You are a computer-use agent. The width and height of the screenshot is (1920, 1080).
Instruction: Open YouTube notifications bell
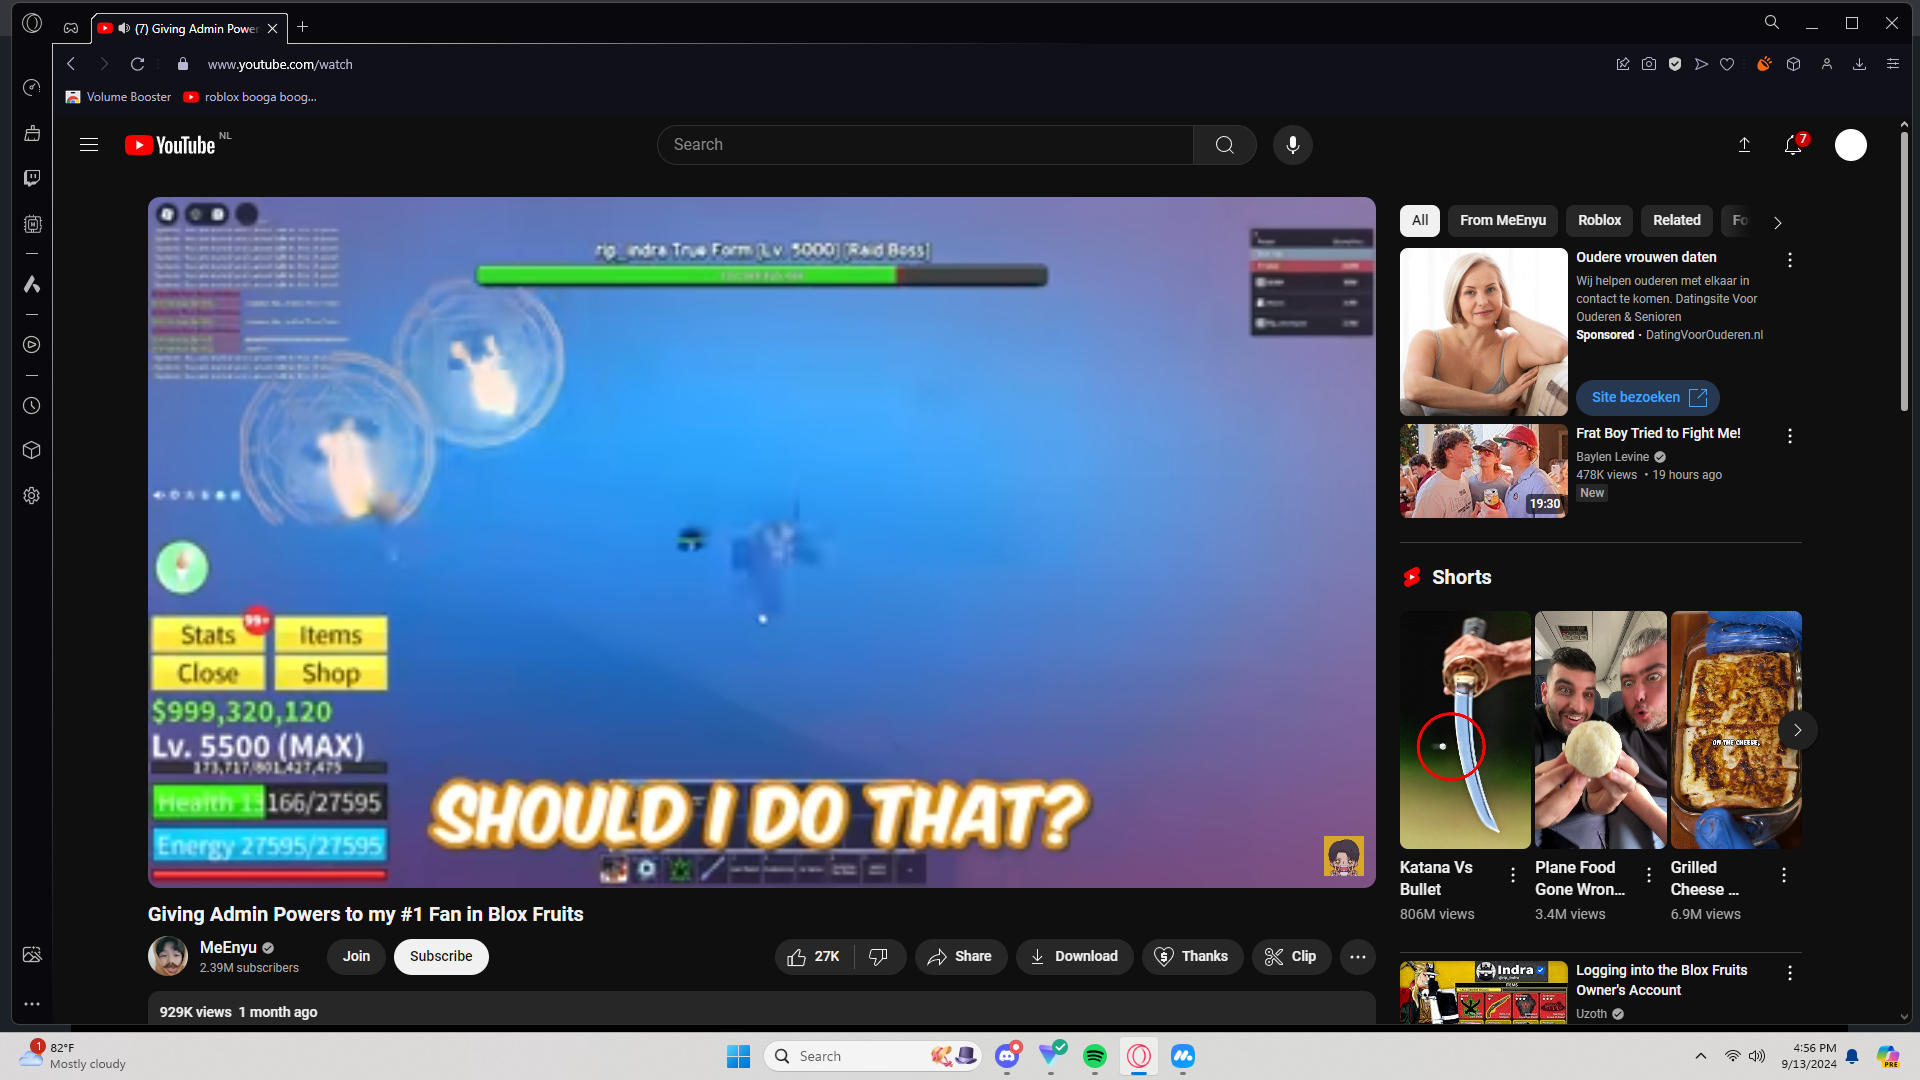tap(1794, 145)
